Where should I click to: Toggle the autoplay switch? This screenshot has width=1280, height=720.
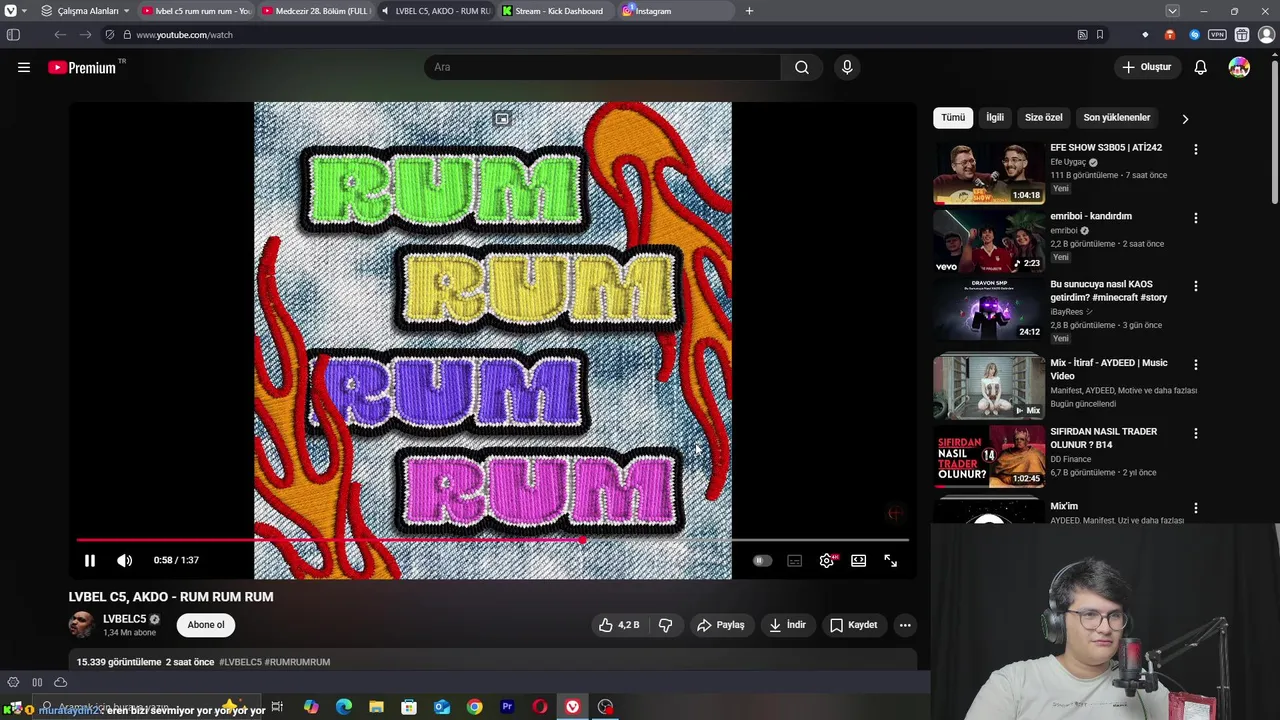tap(762, 561)
